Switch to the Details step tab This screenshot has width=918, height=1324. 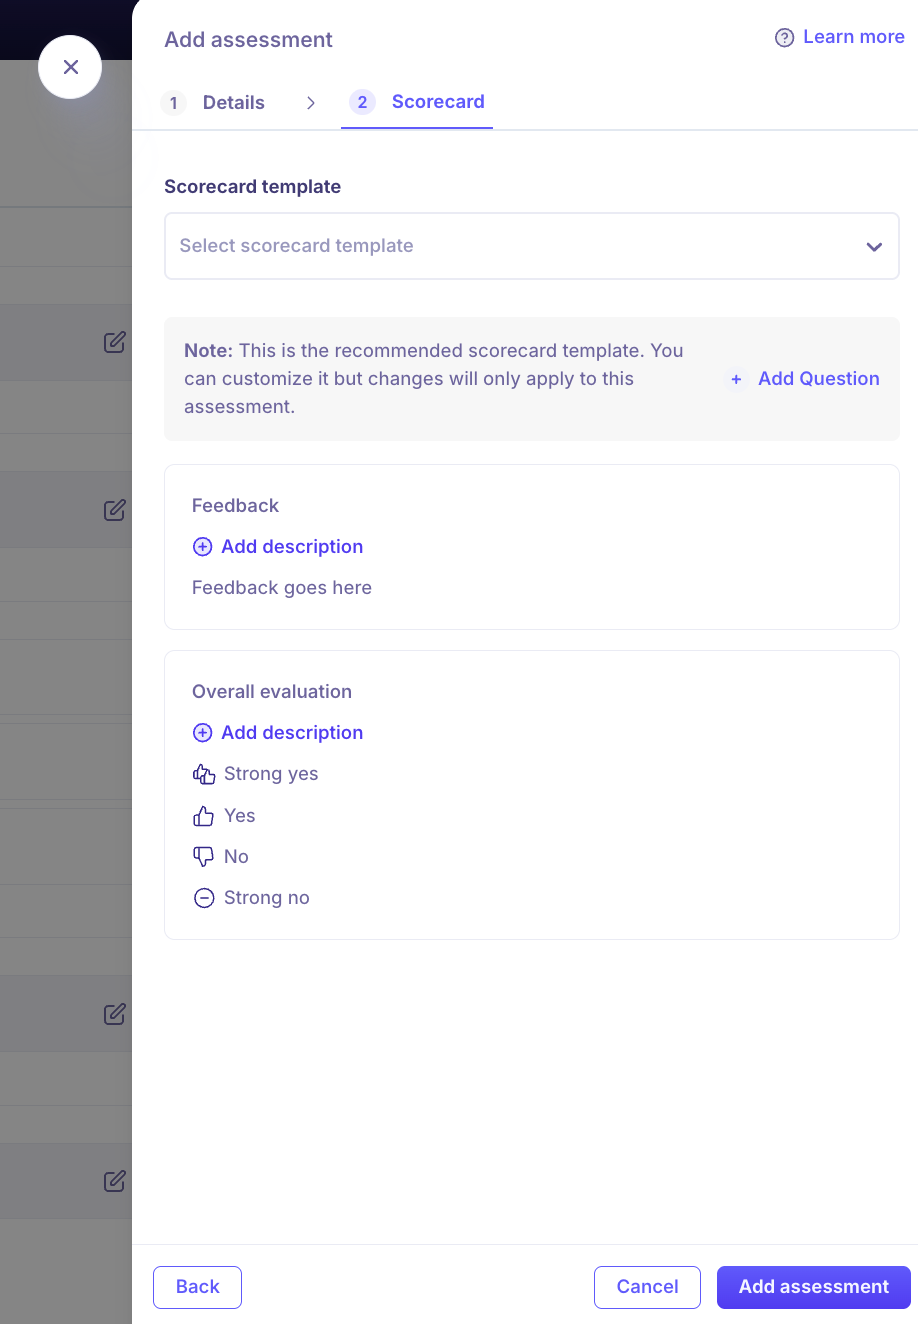point(233,103)
